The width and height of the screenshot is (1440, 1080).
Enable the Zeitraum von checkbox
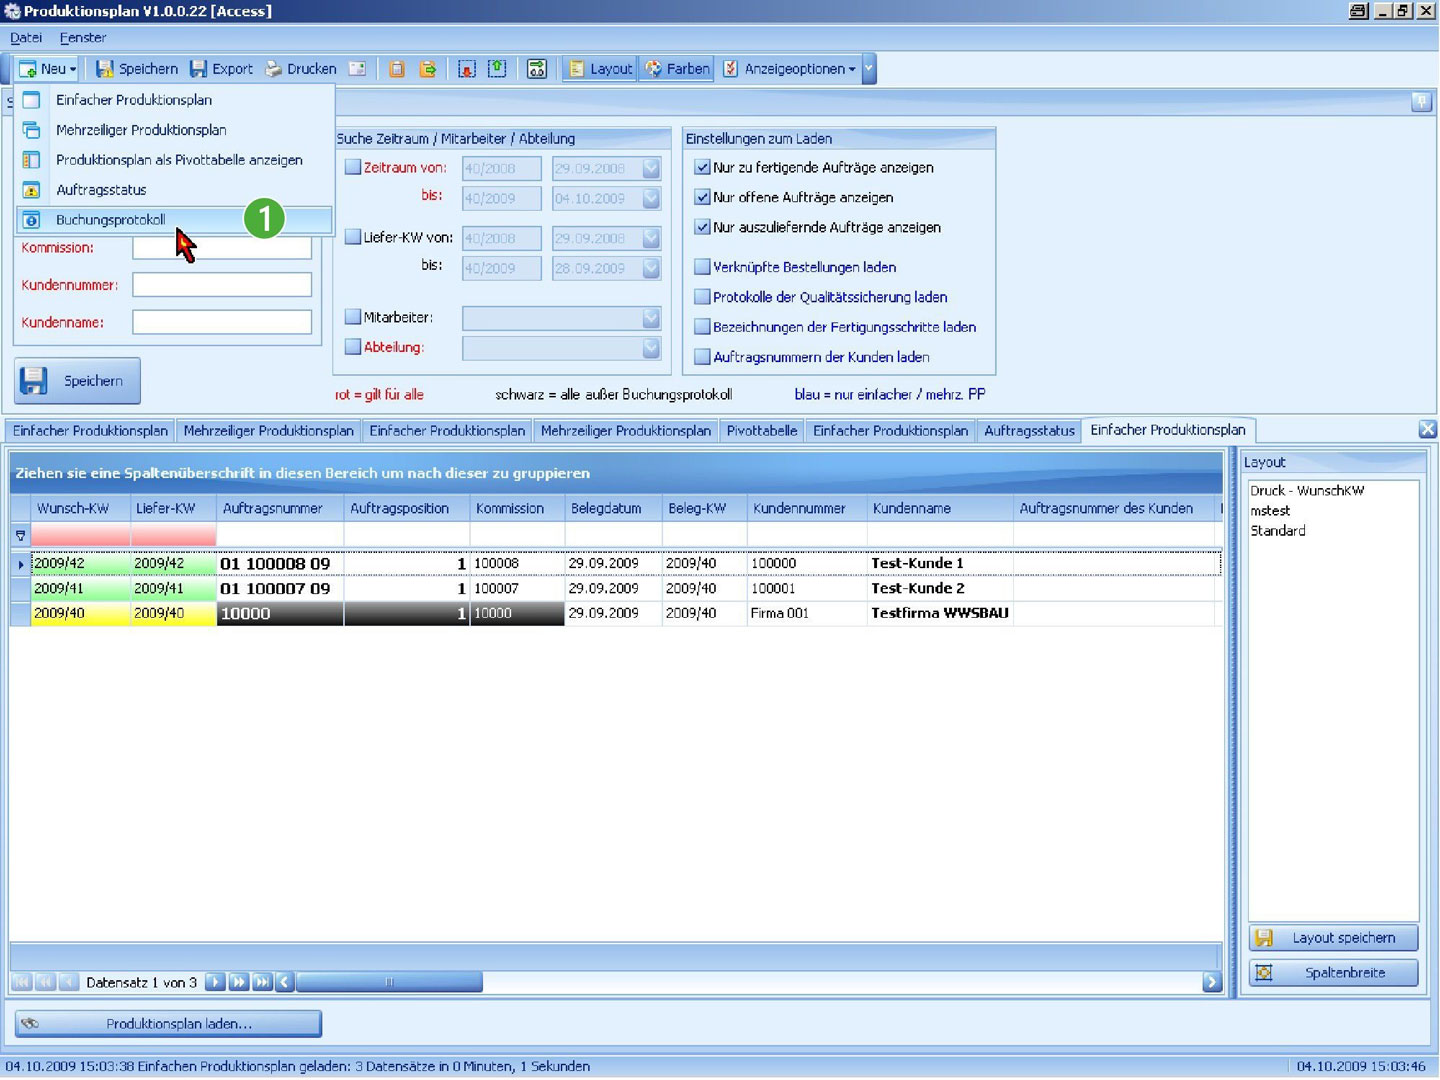click(x=353, y=167)
